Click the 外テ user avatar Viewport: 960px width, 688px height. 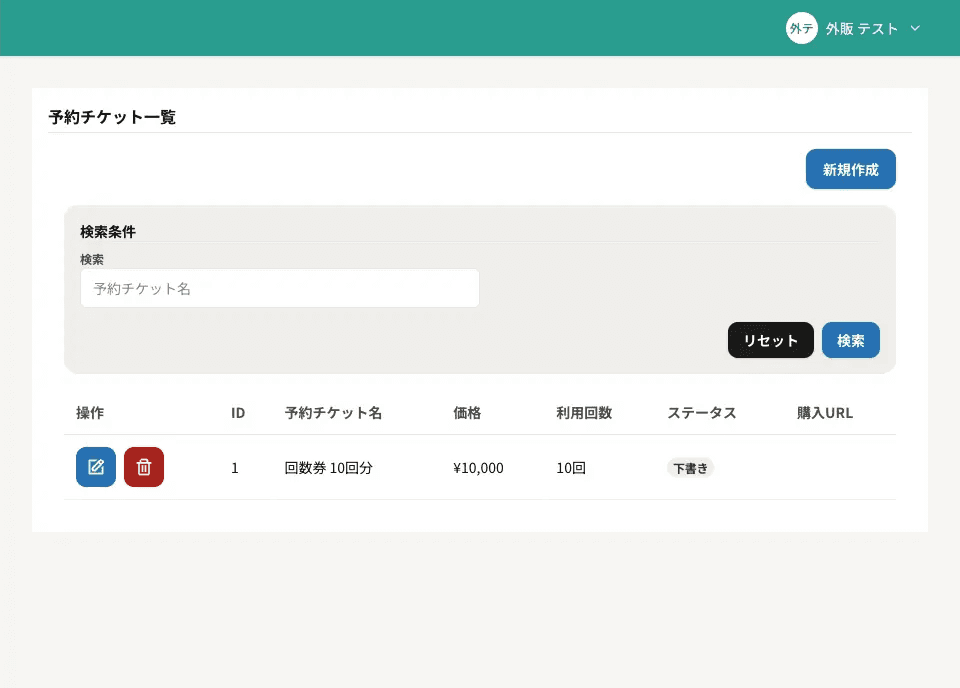801,28
